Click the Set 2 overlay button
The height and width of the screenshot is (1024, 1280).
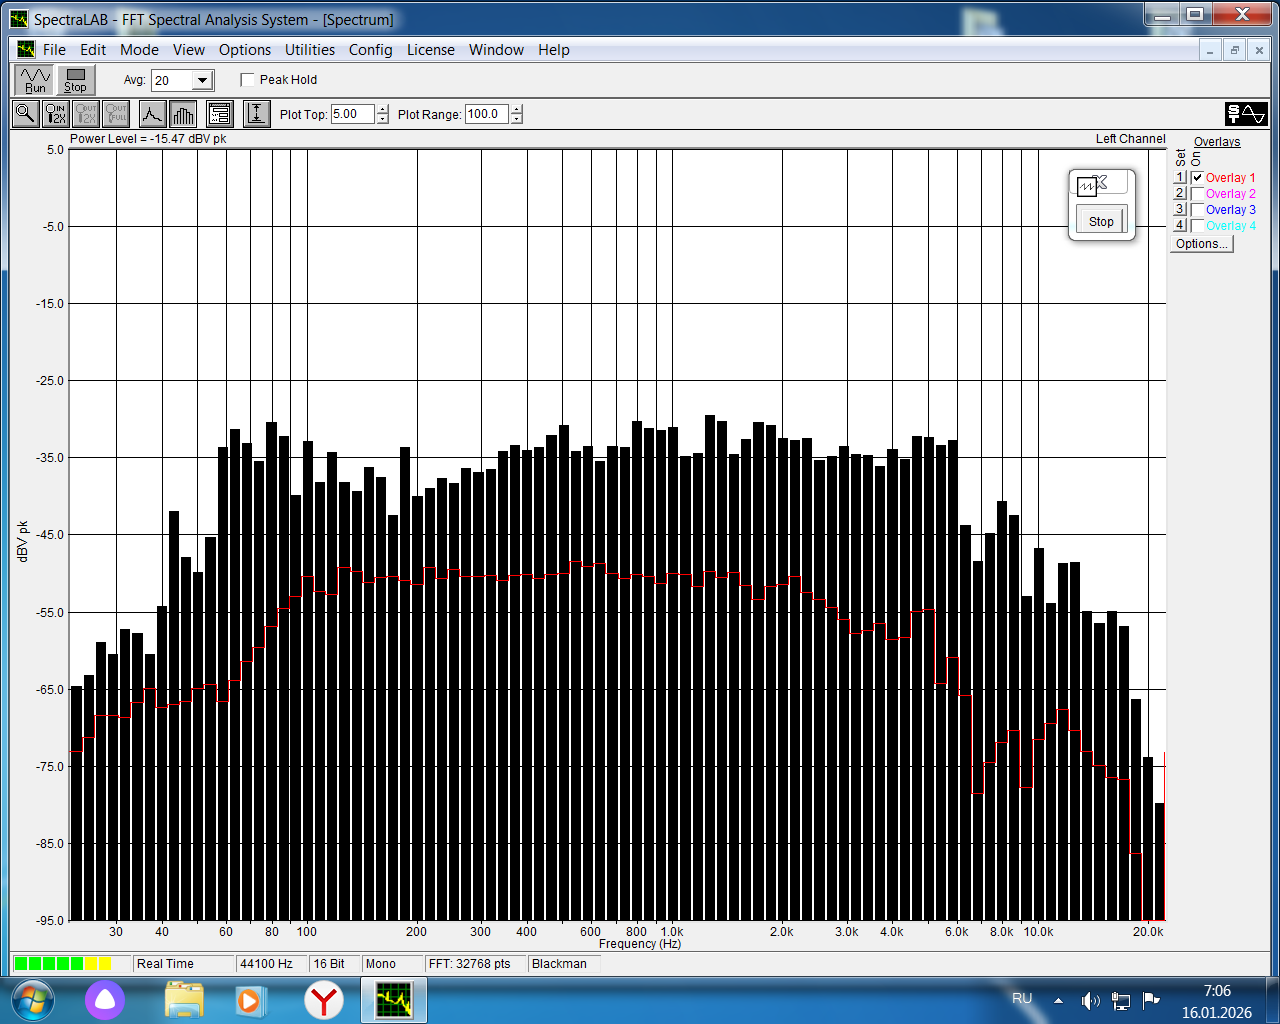click(x=1180, y=194)
